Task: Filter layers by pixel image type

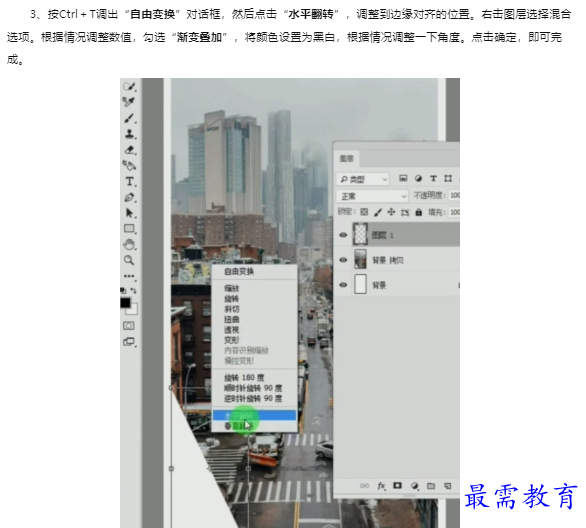Action: pyautogui.click(x=403, y=178)
